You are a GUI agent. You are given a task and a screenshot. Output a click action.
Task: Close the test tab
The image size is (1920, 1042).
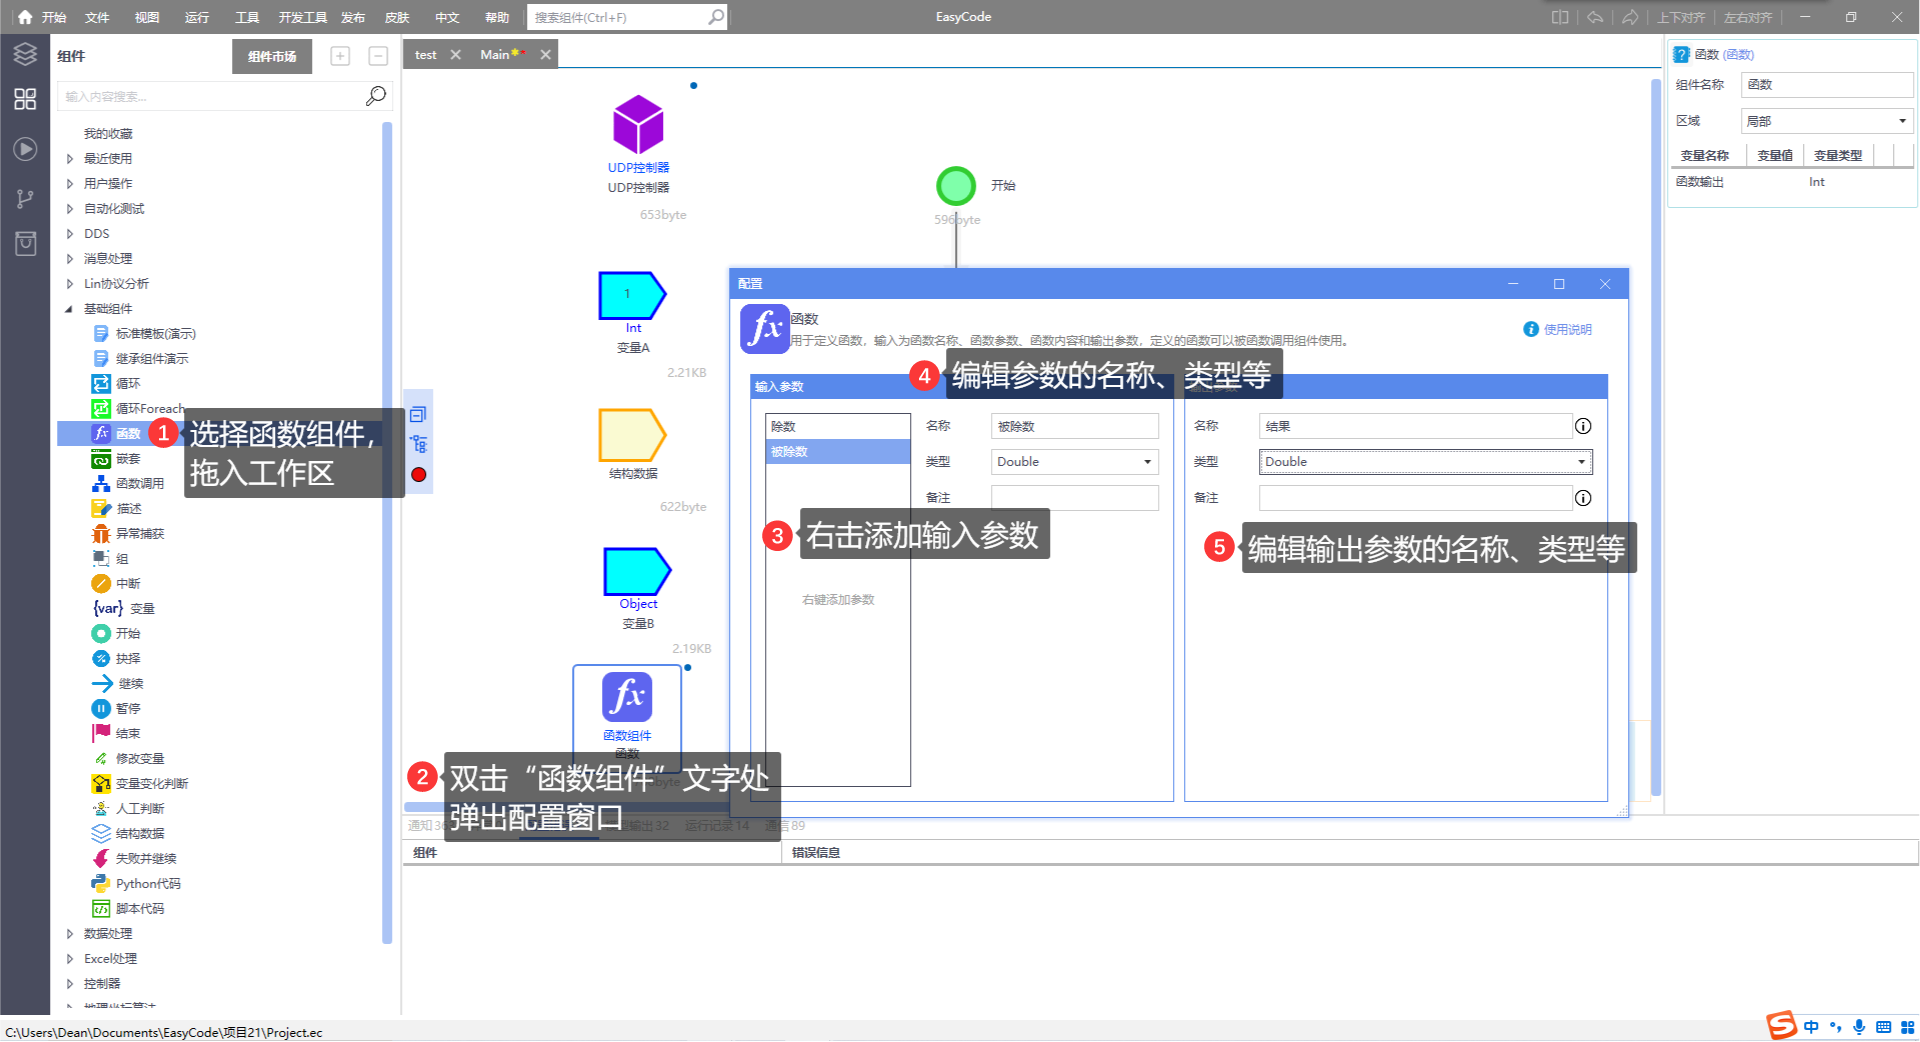click(456, 55)
